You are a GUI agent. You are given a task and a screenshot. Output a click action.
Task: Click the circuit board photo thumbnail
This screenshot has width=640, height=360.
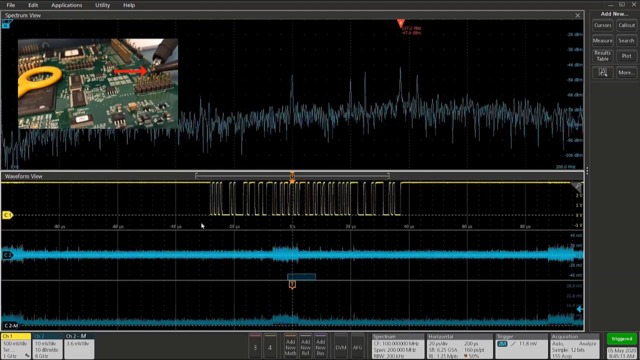click(x=98, y=84)
